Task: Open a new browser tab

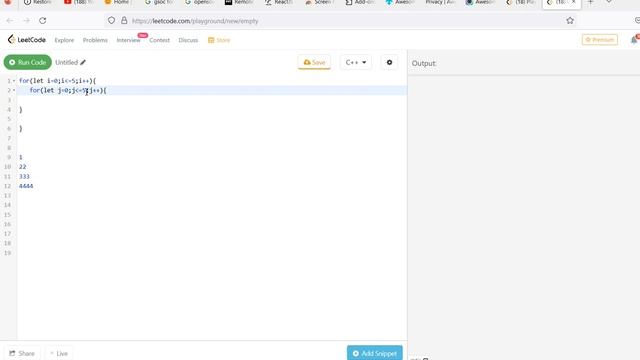Action: click(x=590, y=2)
